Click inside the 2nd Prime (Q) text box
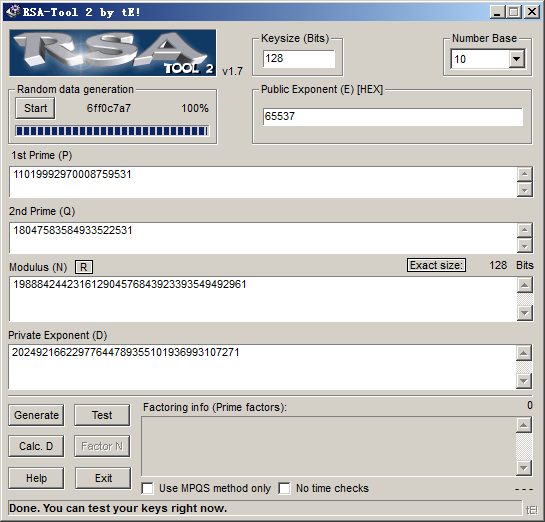 click(x=263, y=238)
